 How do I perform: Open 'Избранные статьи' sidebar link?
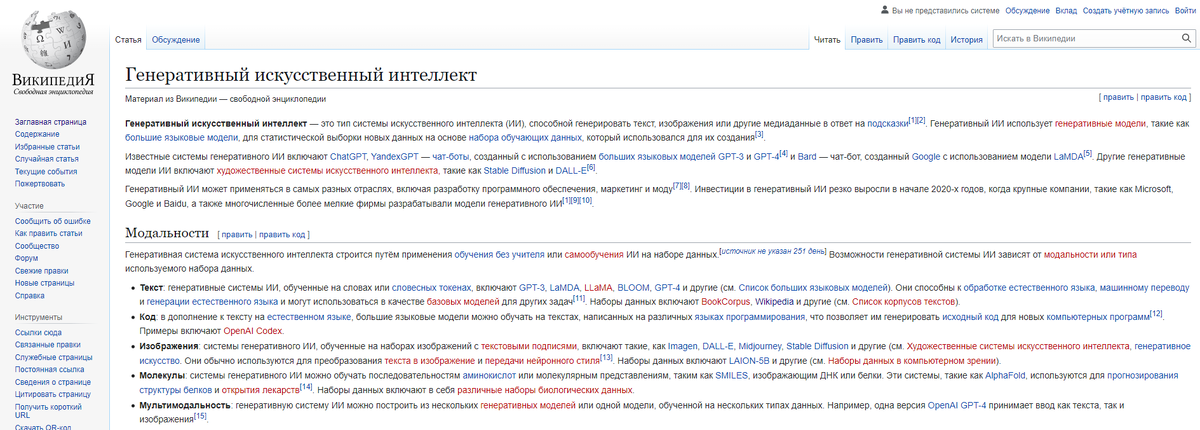(x=47, y=146)
